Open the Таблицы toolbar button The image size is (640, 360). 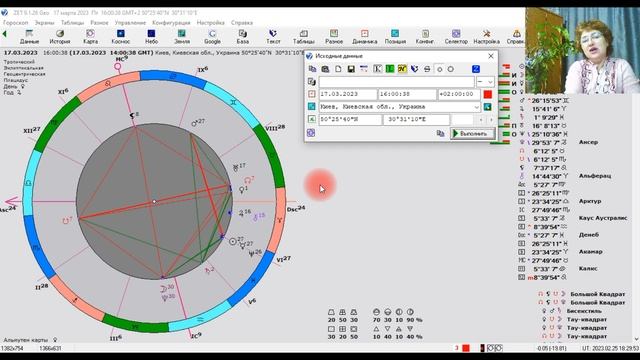[x=304, y=36]
